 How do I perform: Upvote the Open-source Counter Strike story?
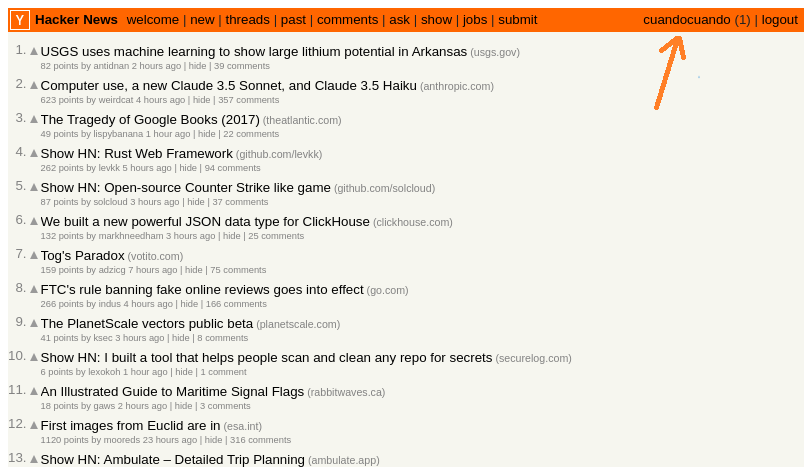point(34,187)
